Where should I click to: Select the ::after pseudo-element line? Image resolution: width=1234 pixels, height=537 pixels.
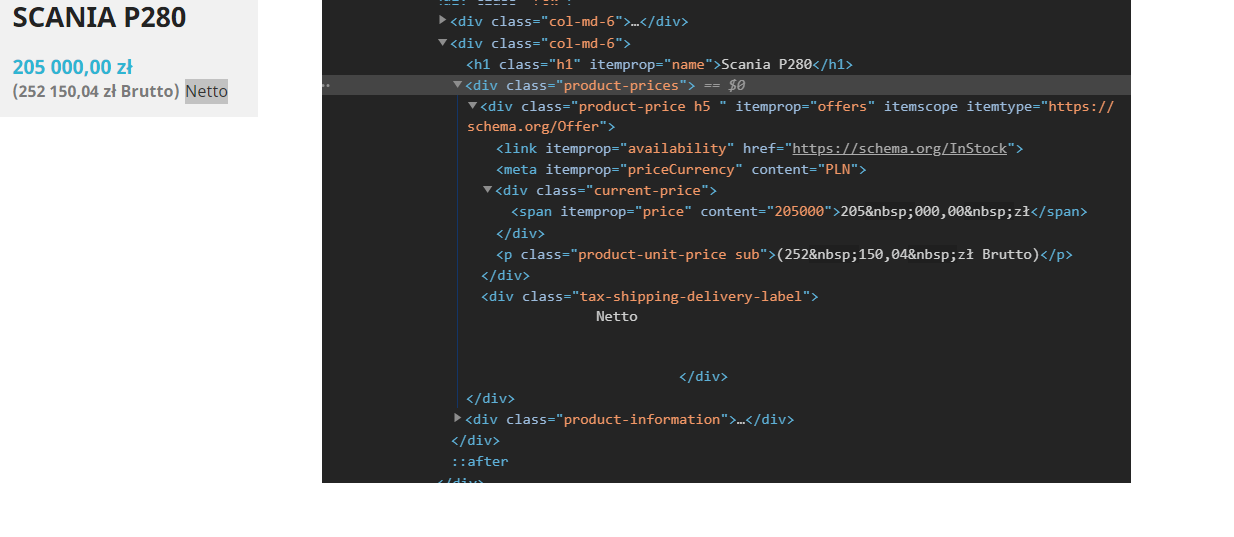480,462
